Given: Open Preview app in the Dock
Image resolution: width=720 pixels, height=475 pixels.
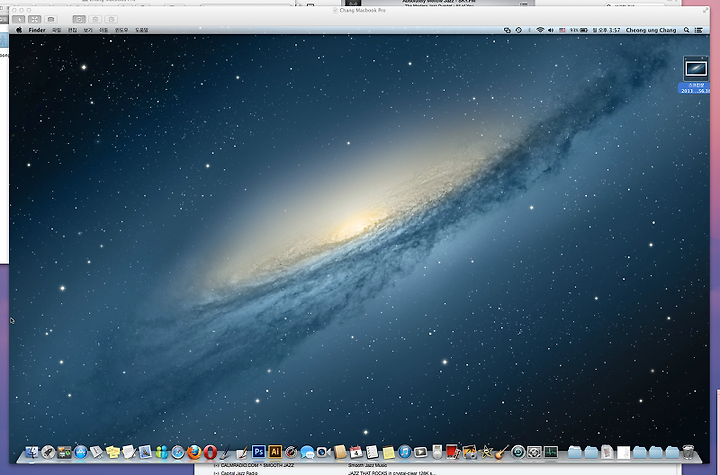Looking at the screenshot, I should [145, 452].
